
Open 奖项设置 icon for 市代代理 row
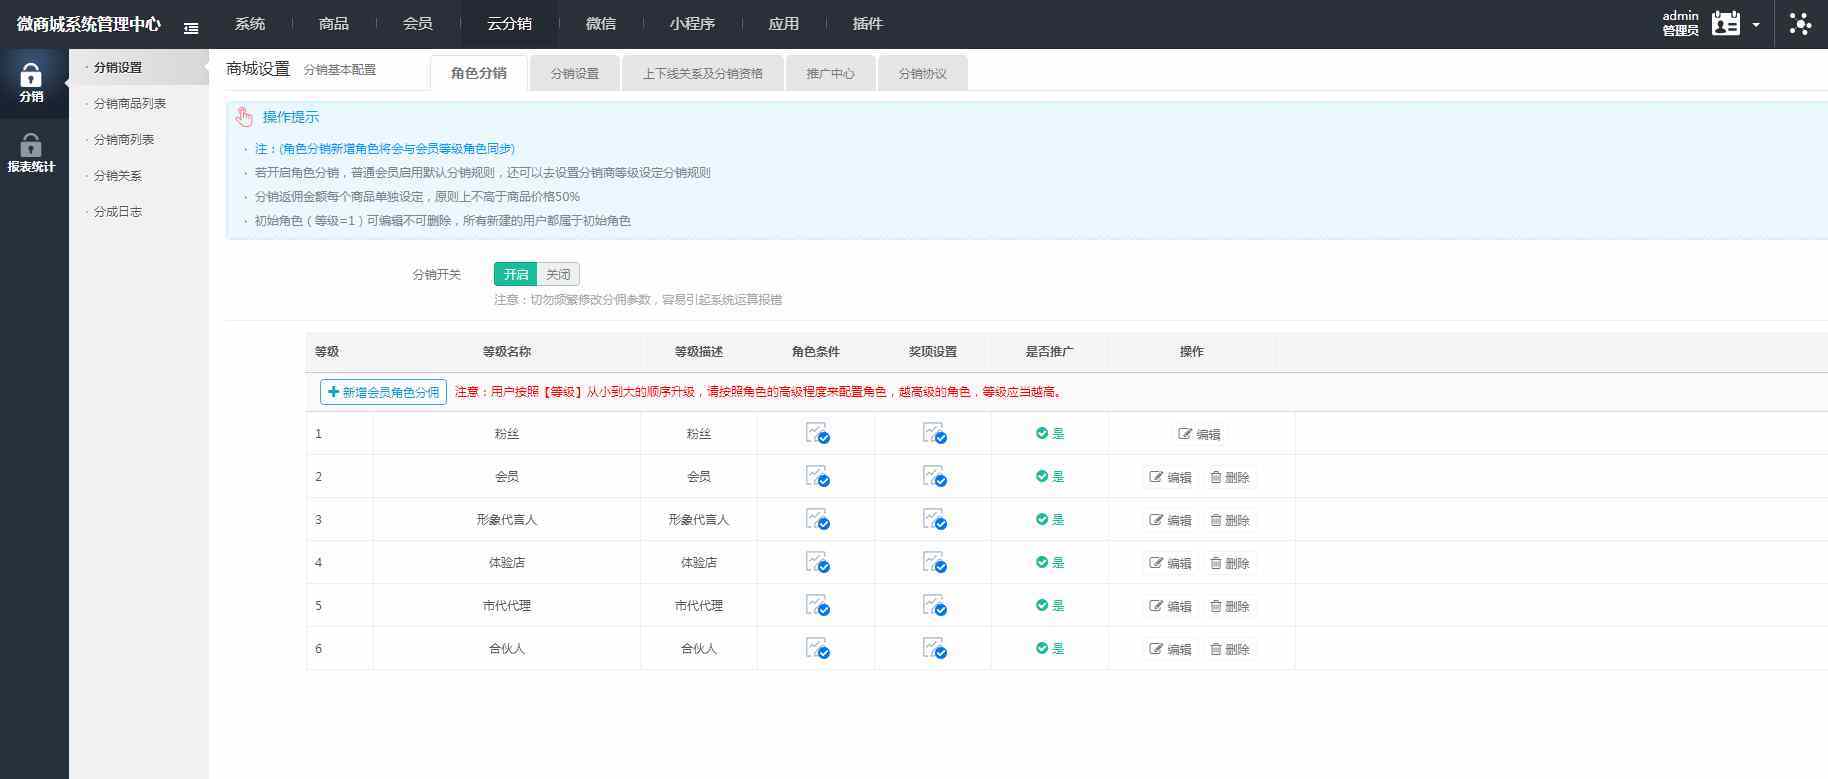click(934, 605)
